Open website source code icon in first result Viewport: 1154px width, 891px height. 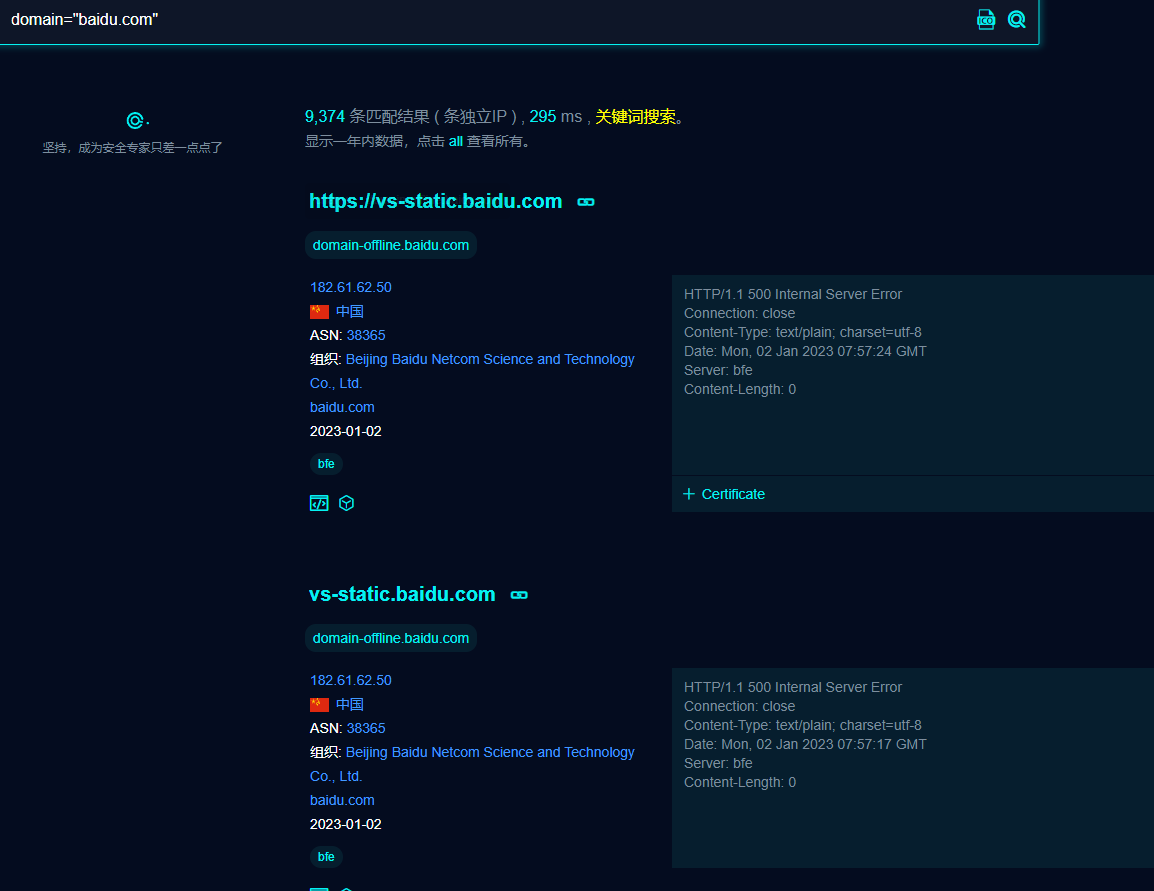[319, 503]
